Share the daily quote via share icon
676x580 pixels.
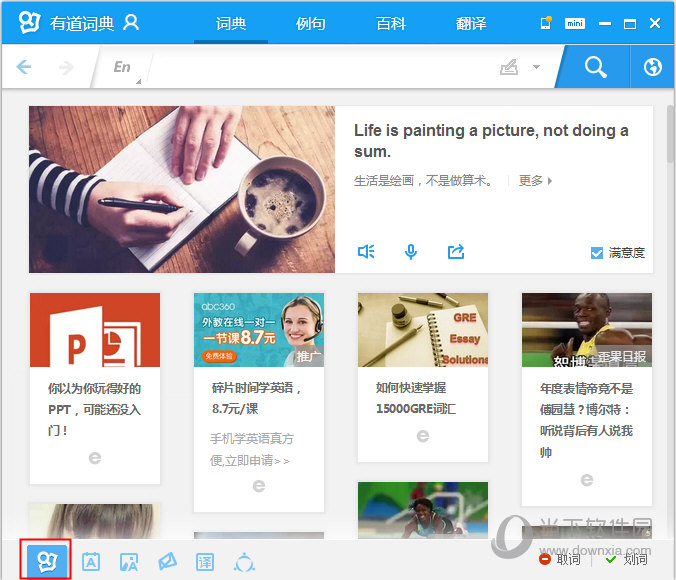pyautogui.click(x=456, y=252)
